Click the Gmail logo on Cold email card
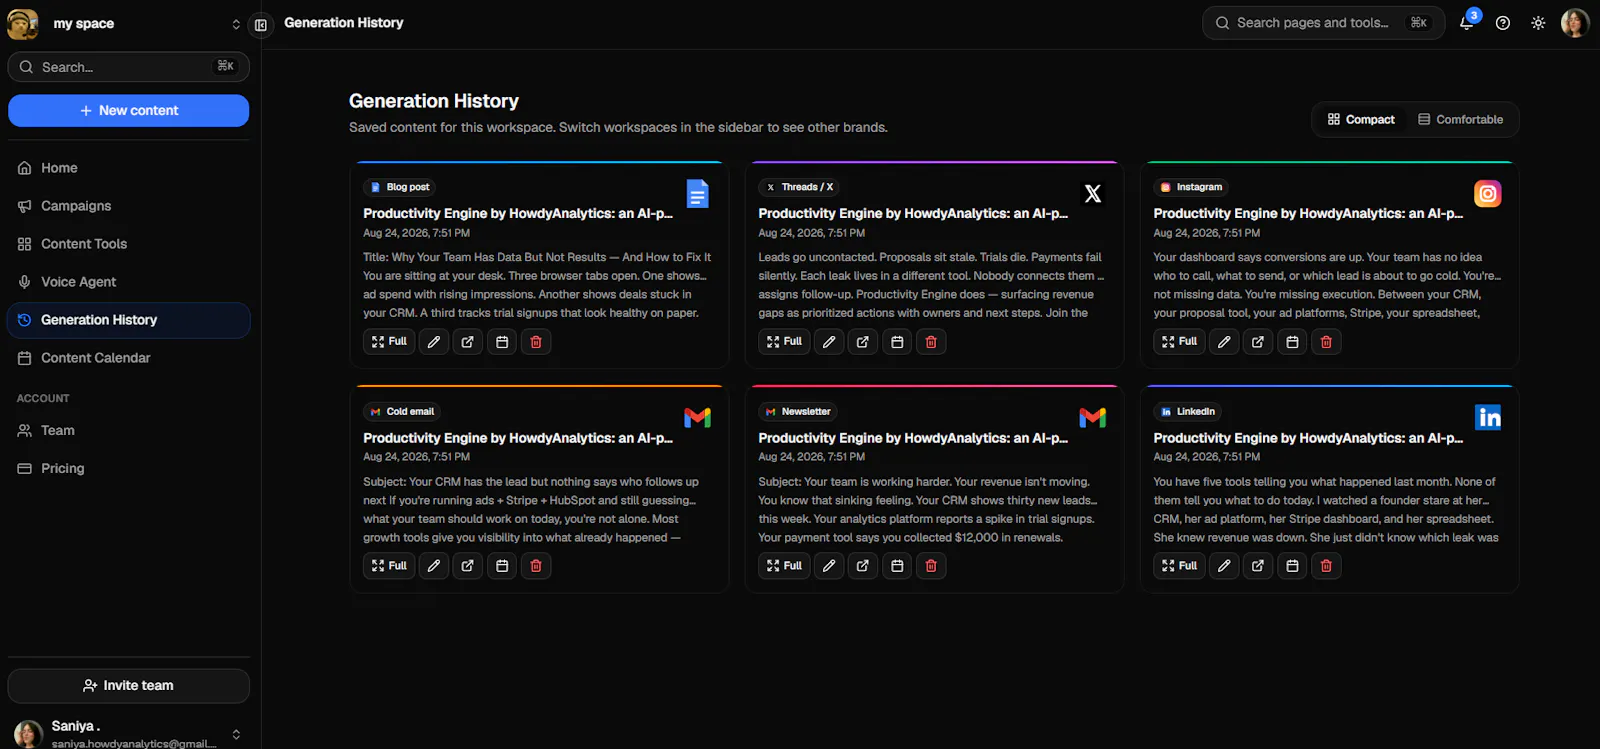The width and height of the screenshot is (1600, 749). (698, 418)
